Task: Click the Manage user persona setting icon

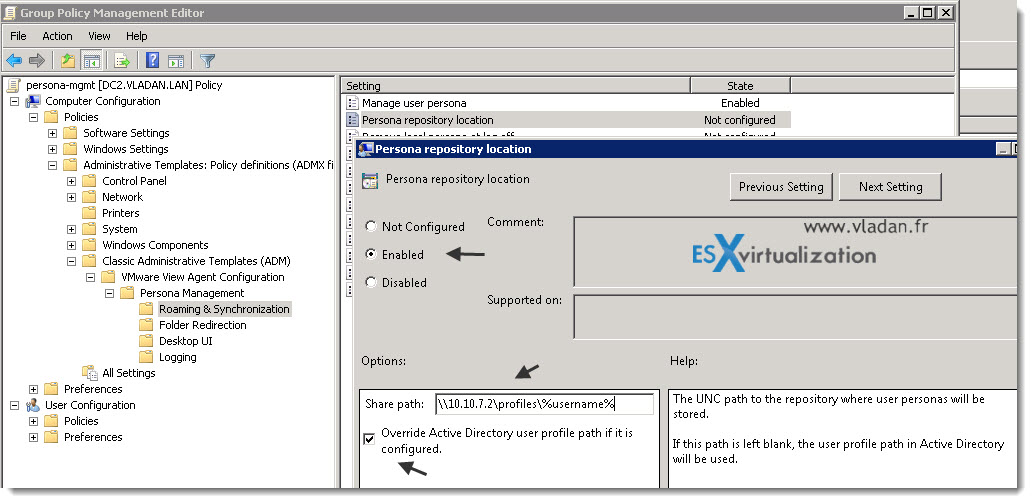Action: [352, 103]
